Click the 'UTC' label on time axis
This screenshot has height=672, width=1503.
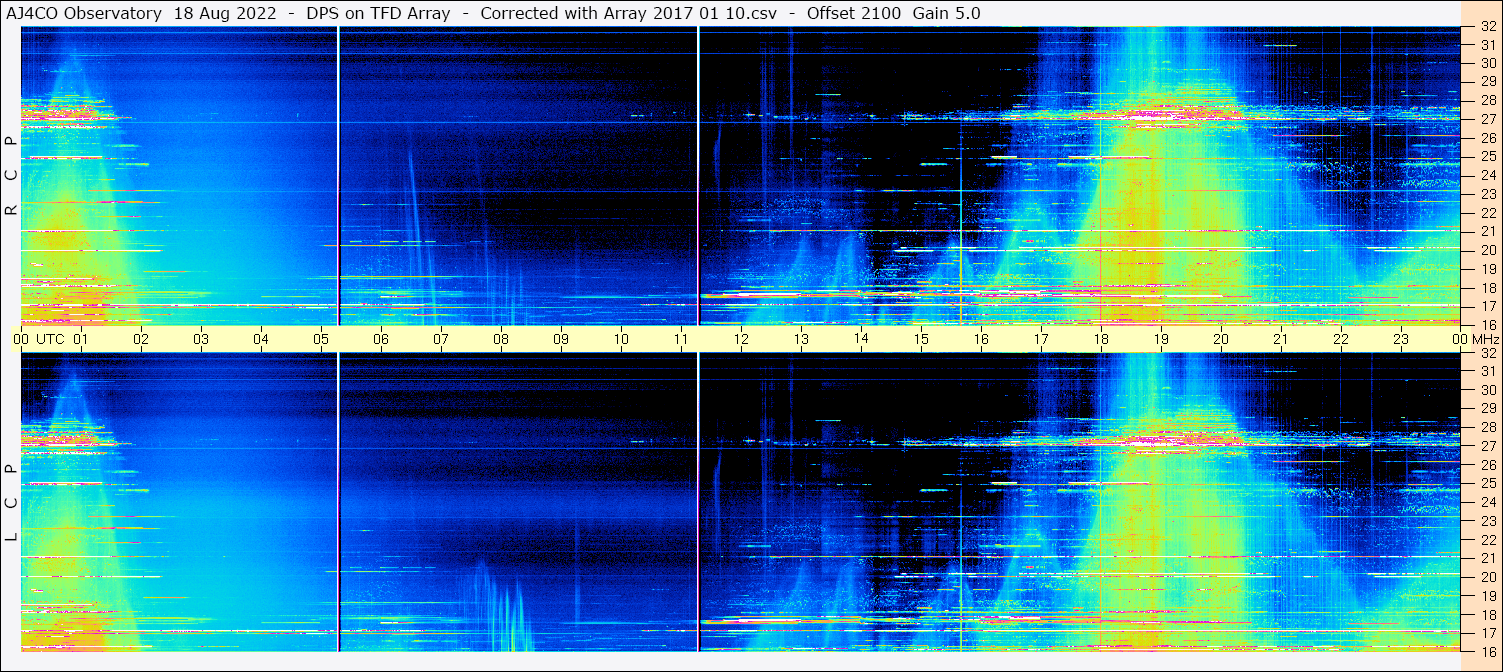(50, 339)
